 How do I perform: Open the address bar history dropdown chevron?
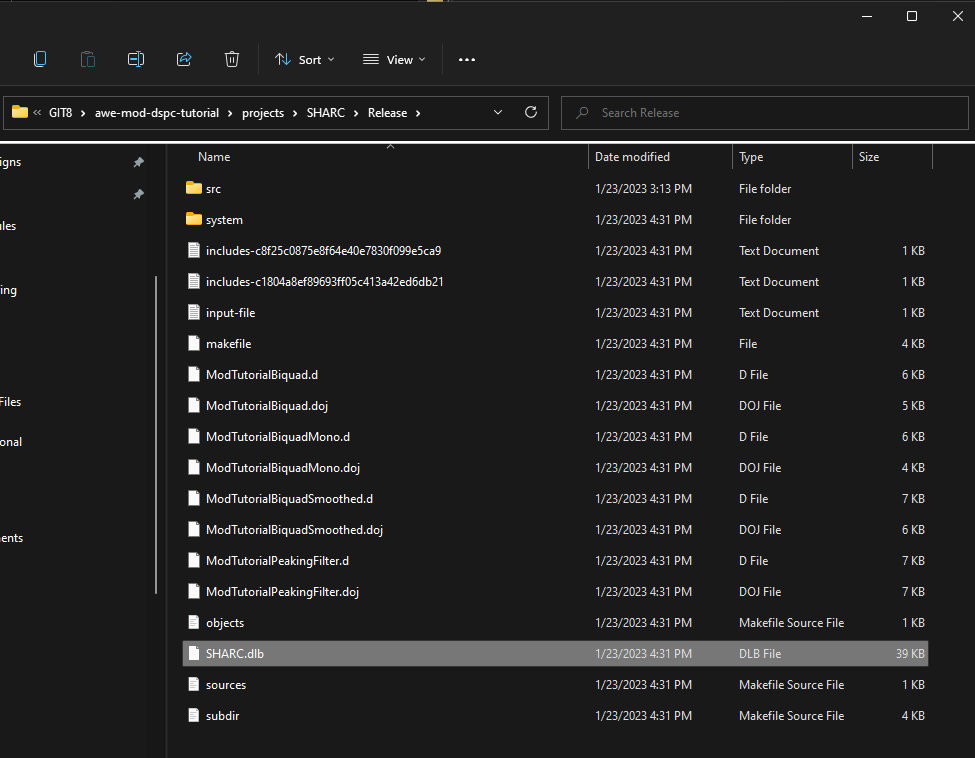[x=498, y=112]
